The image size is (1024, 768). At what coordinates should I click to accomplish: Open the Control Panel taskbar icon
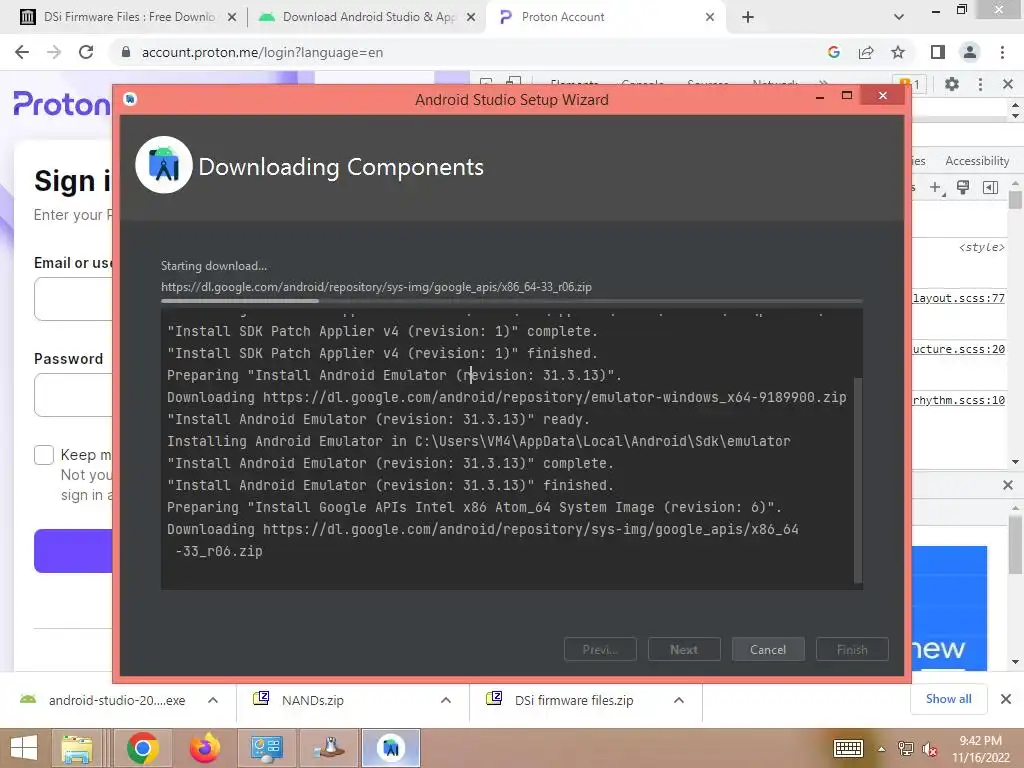click(266, 748)
